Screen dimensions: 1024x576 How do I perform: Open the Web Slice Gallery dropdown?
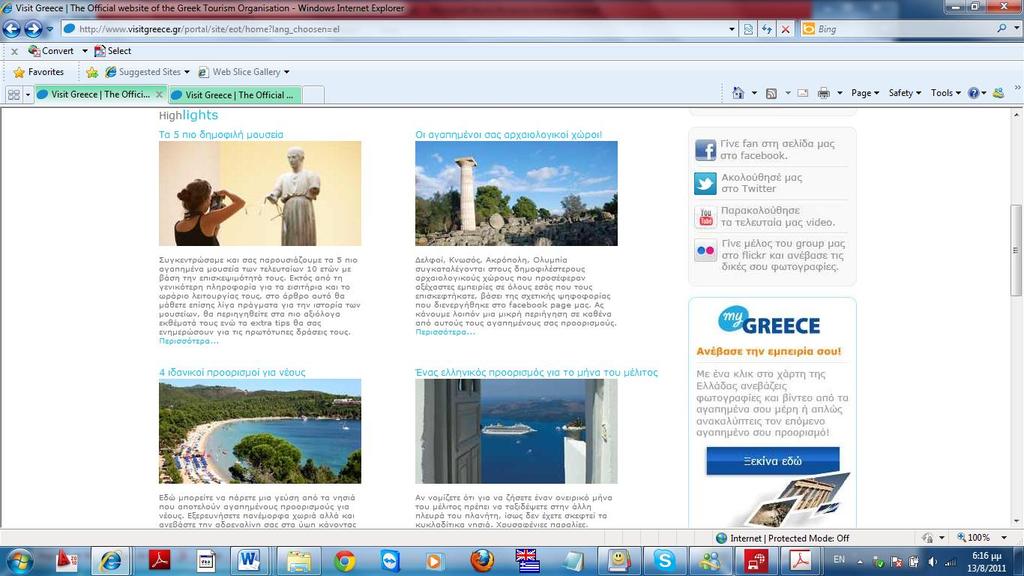click(x=244, y=72)
